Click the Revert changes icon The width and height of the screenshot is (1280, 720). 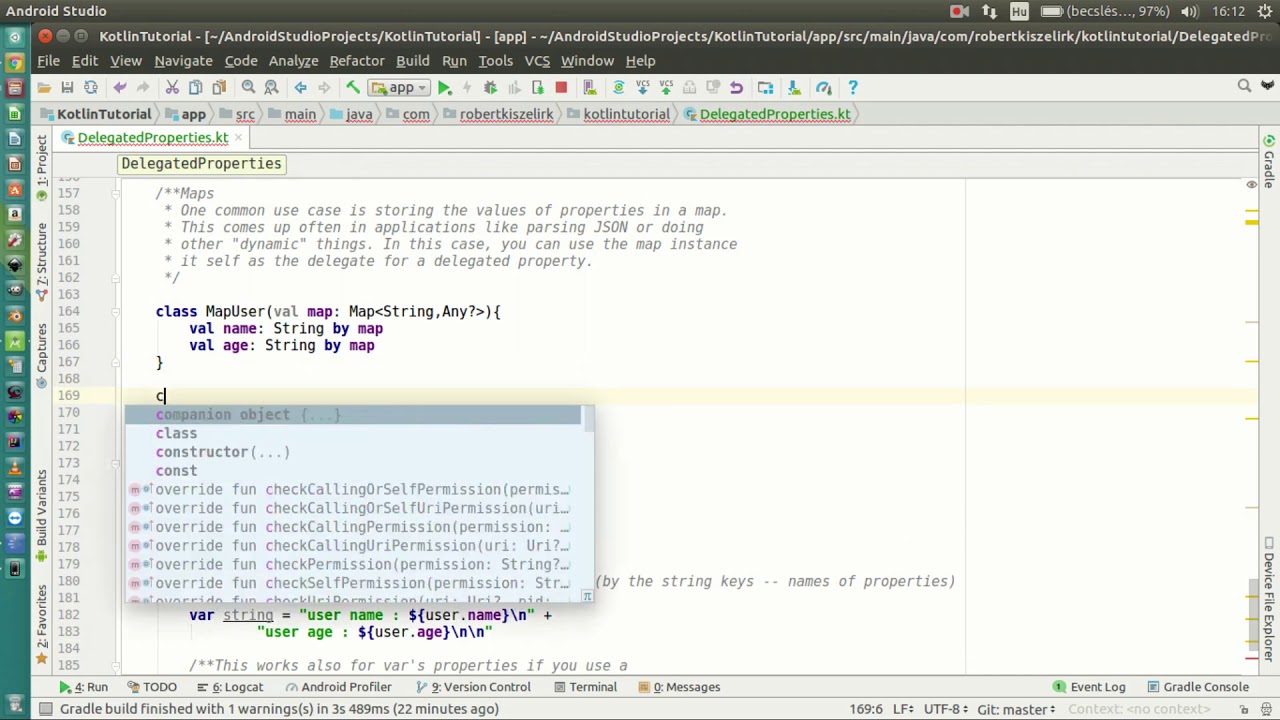(736, 87)
